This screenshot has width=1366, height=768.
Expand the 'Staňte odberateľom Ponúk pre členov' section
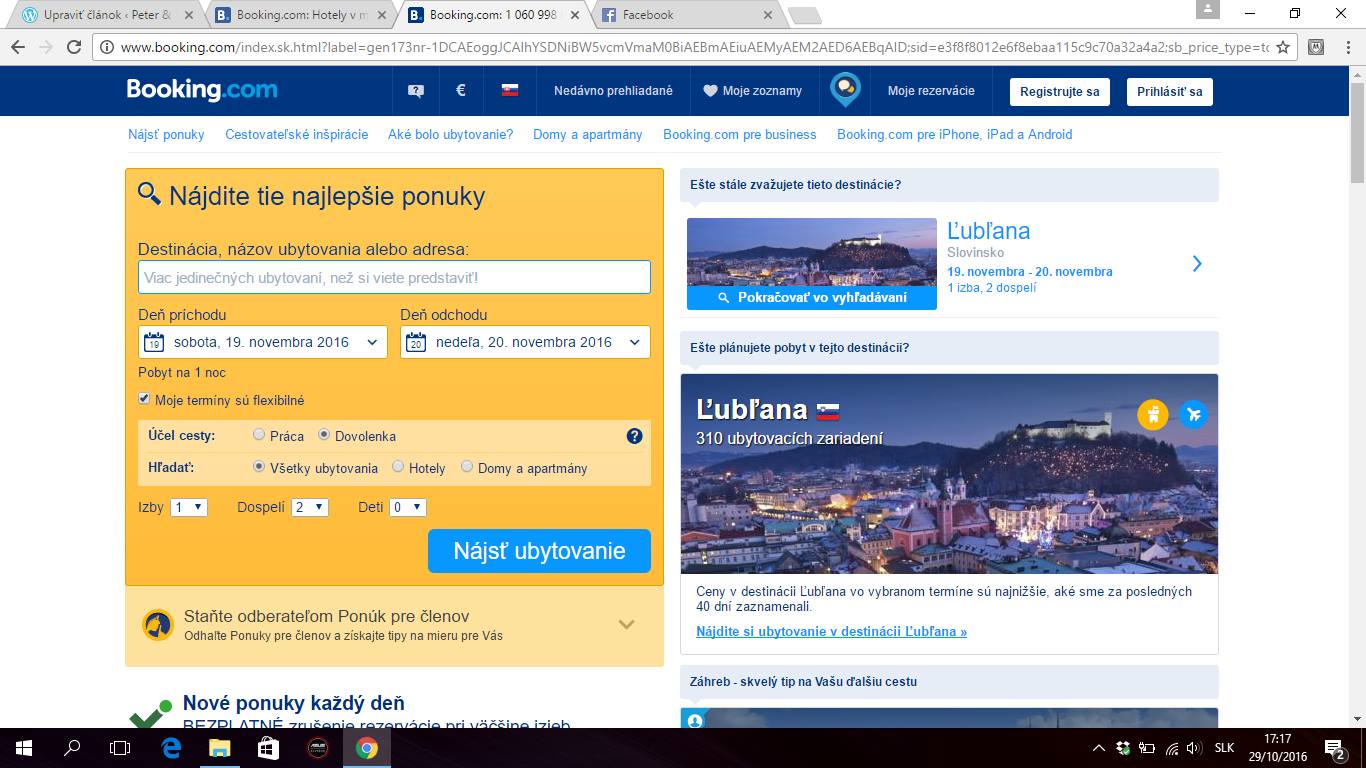click(x=626, y=625)
